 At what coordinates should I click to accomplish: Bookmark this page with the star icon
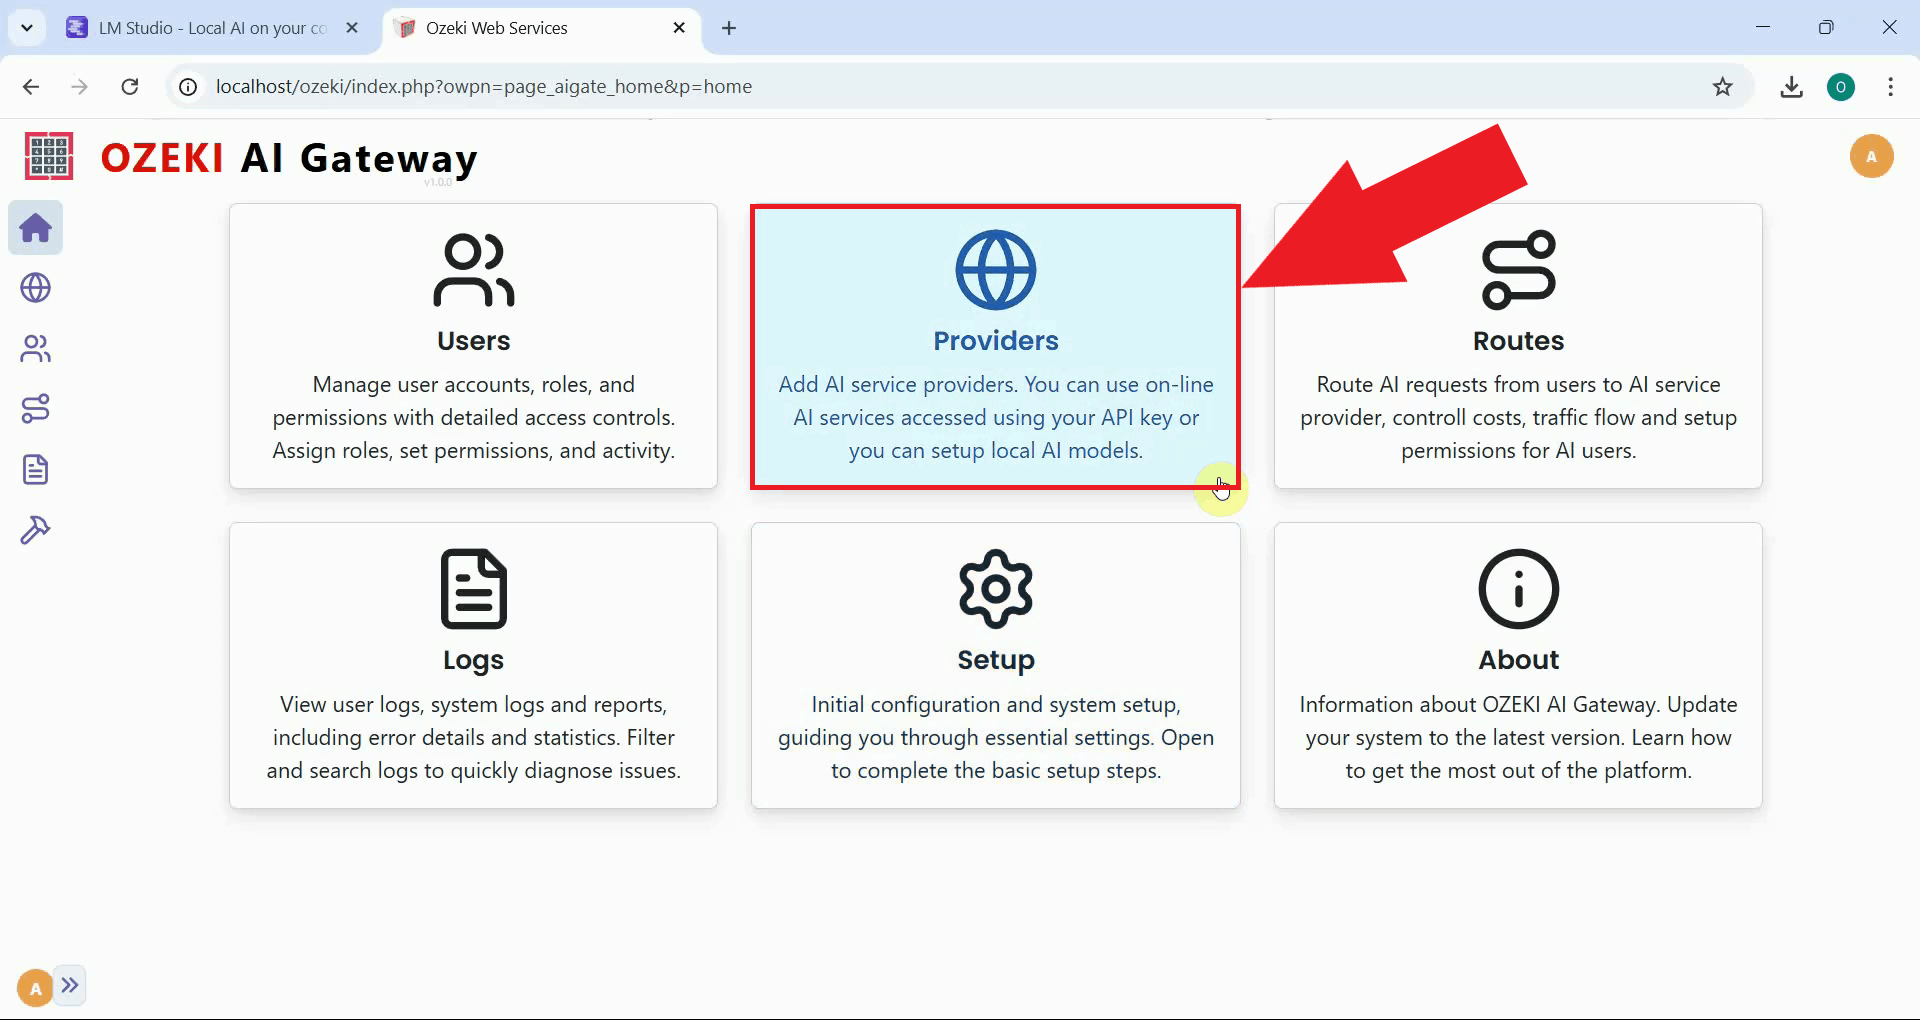pyautogui.click(x=1723, y=87)
